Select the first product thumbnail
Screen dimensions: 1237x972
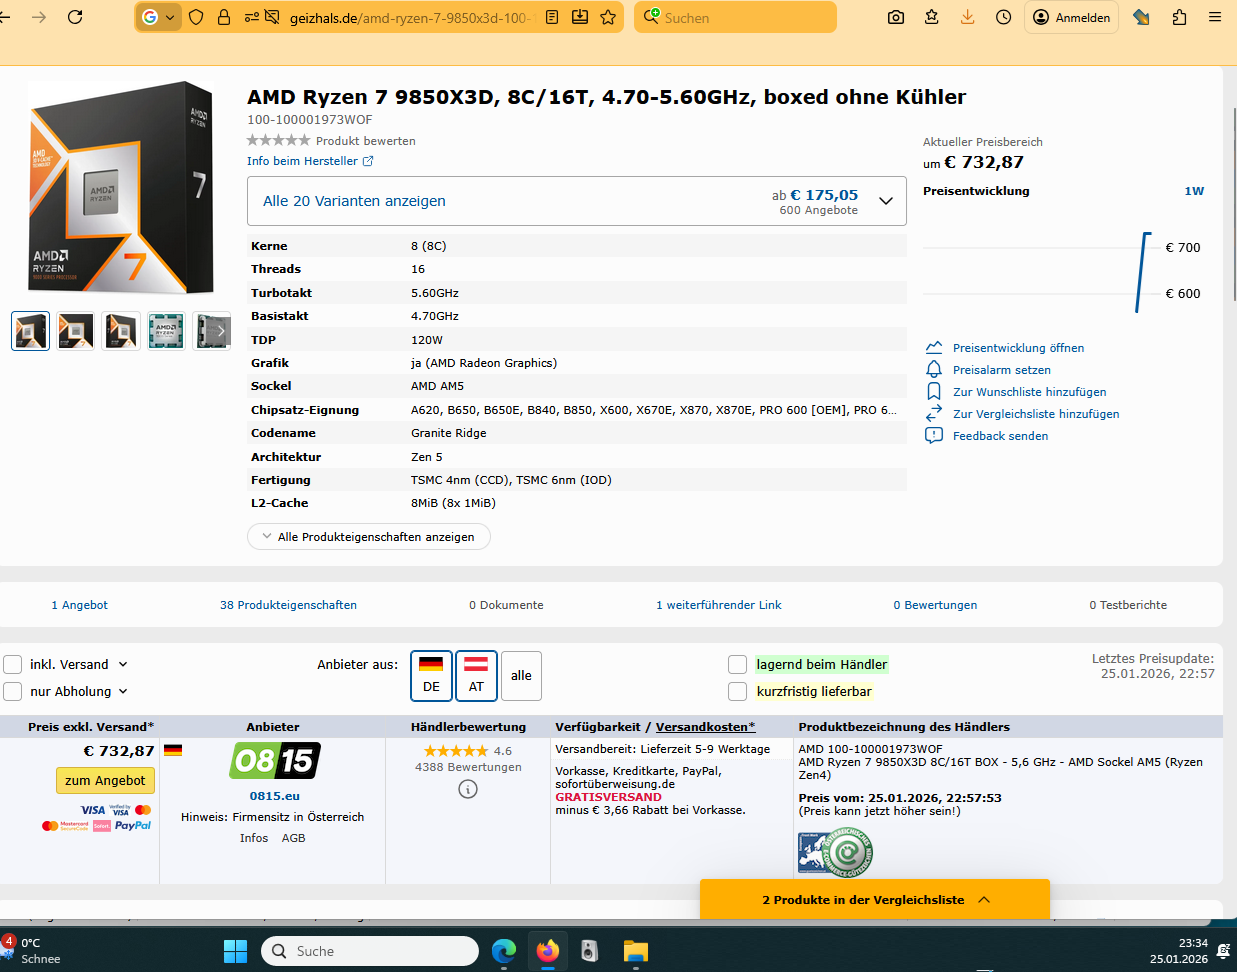30,331
